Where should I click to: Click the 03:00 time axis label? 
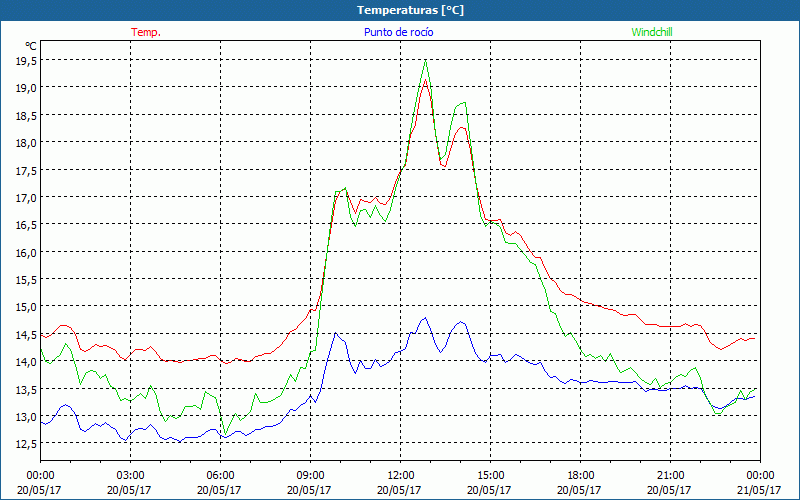coord(130,475)
